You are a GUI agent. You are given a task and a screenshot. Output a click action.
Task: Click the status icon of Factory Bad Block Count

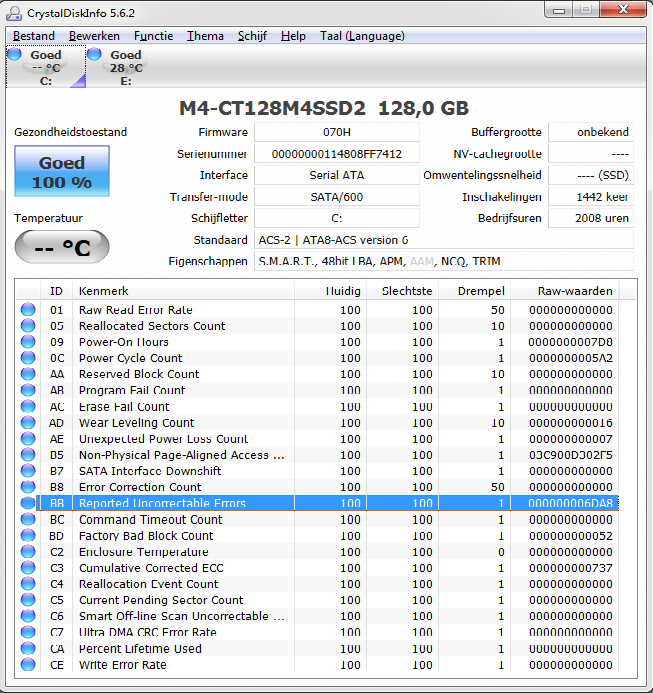click(x=28, y=536)
